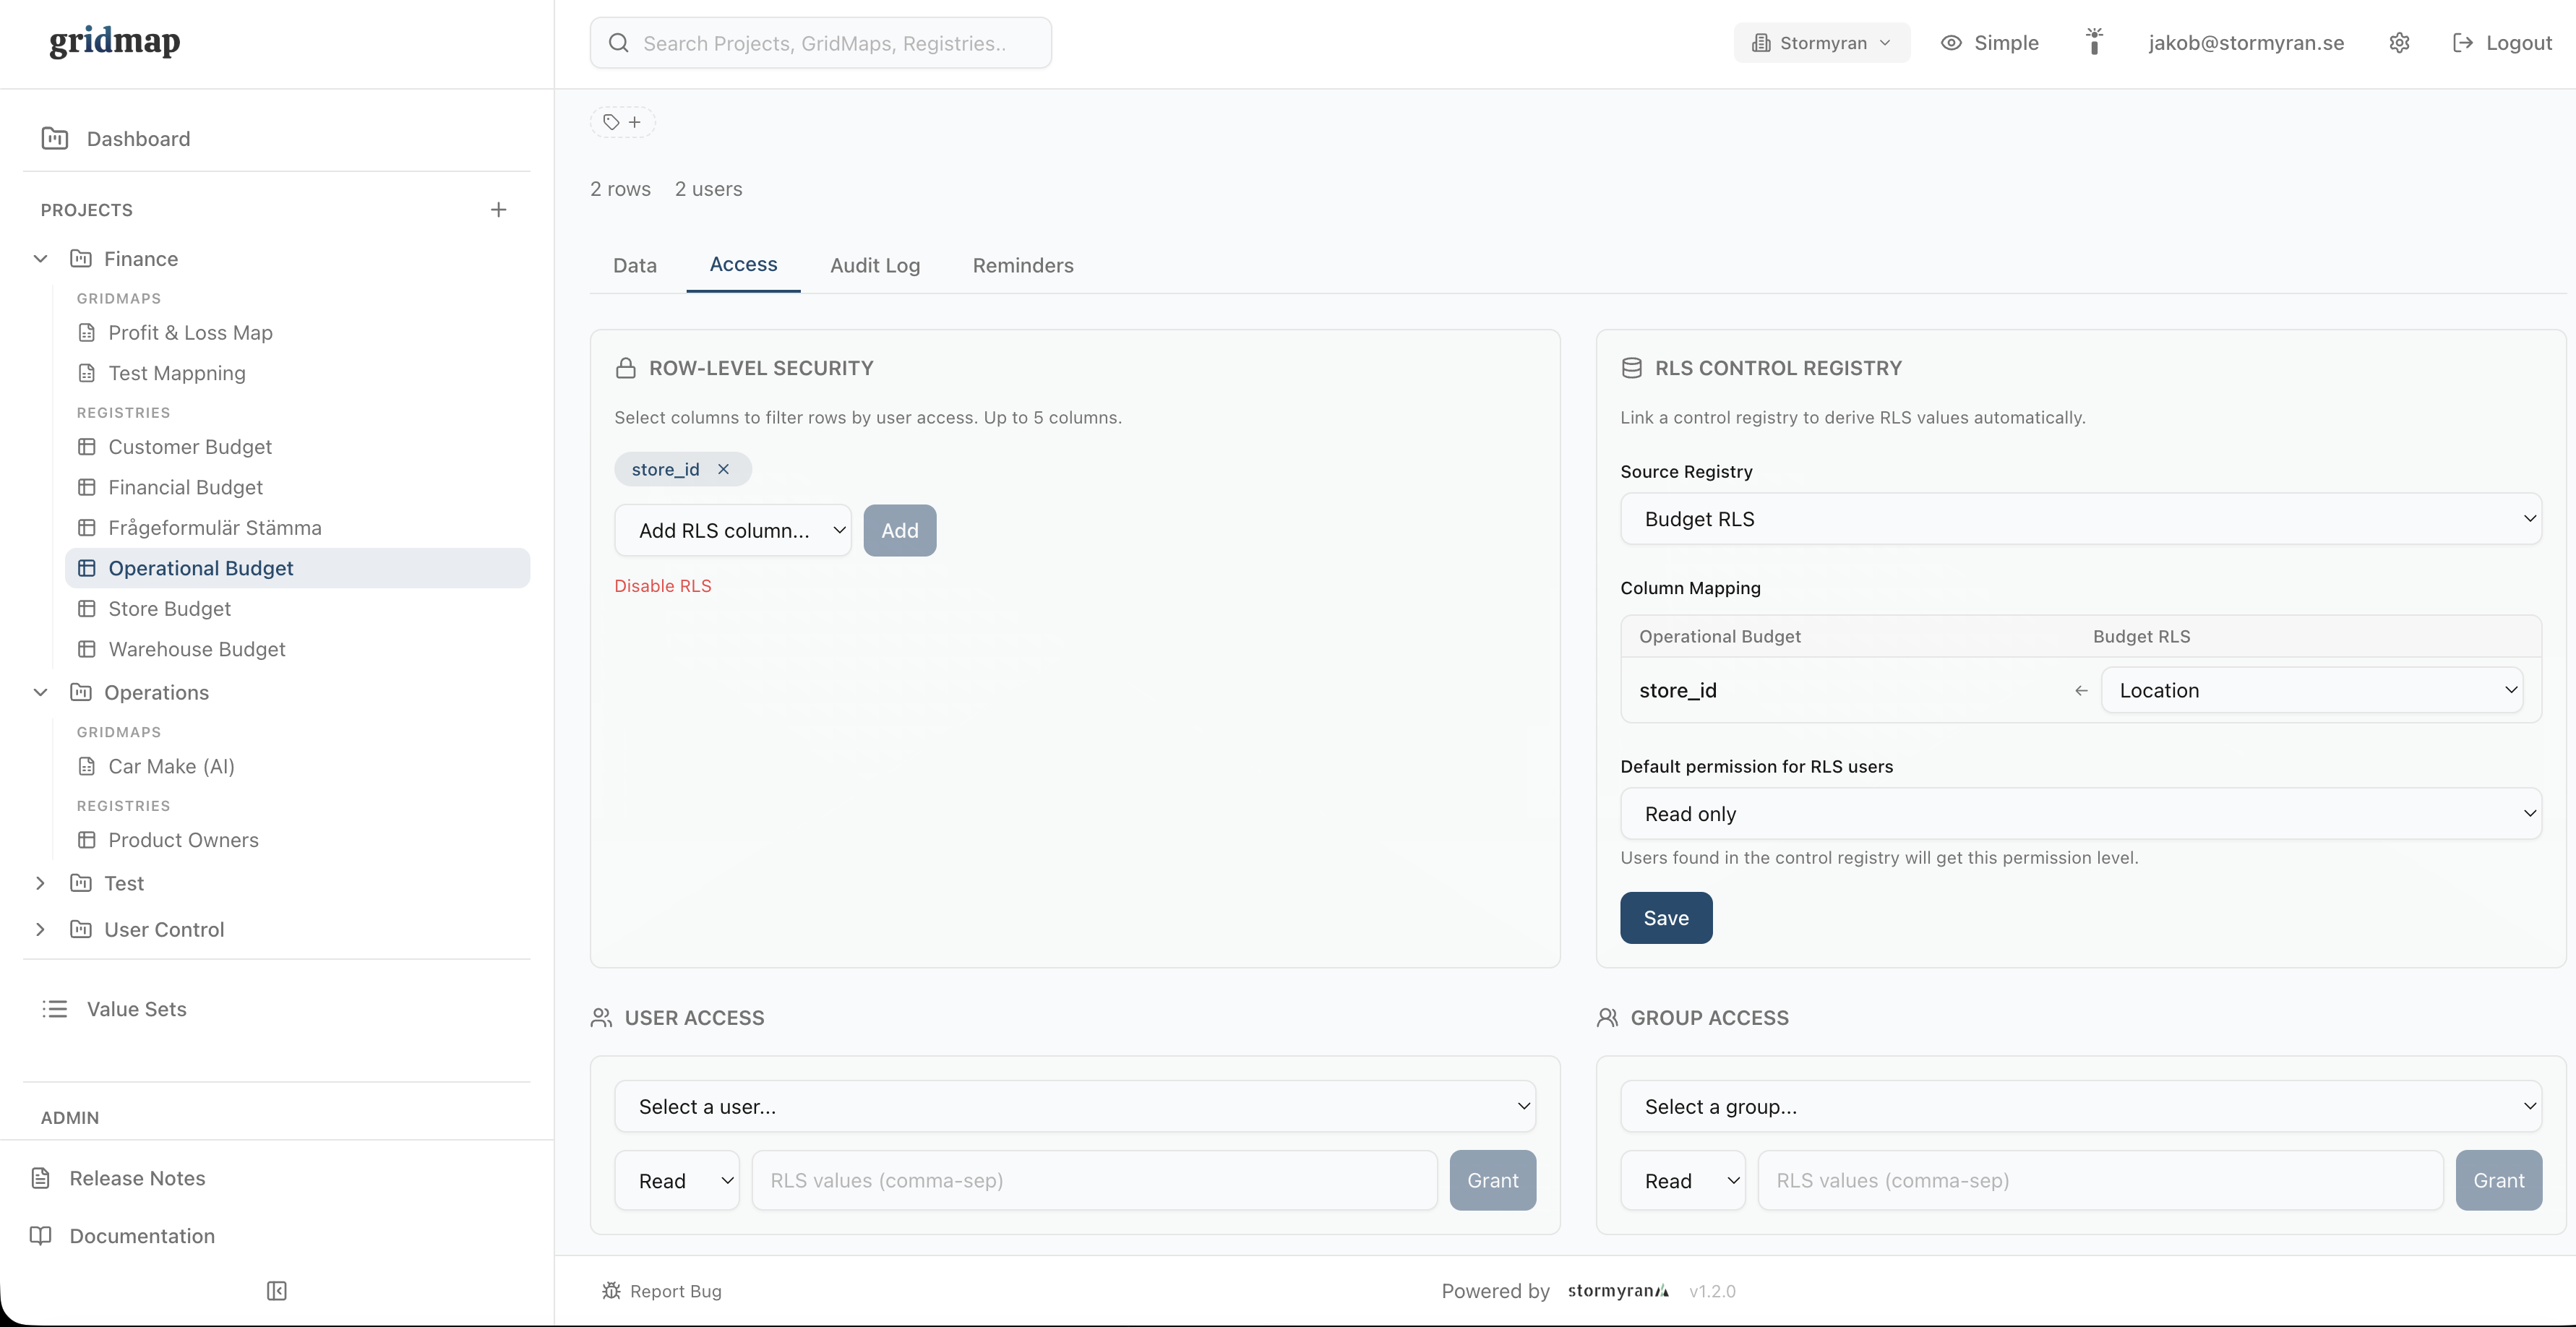Open the Stormyran organization switcher

click(x=1822, y=43)
